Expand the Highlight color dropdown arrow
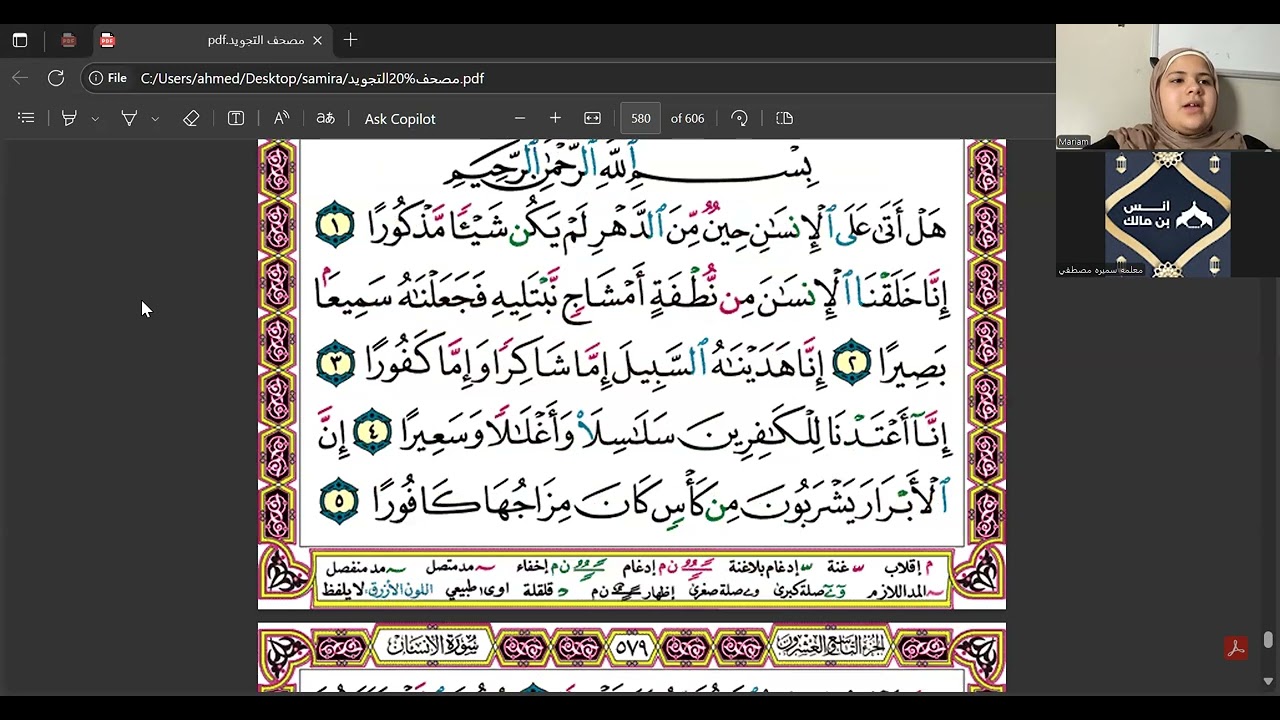Screen dimensions: 1280x720 coord(95,118)
